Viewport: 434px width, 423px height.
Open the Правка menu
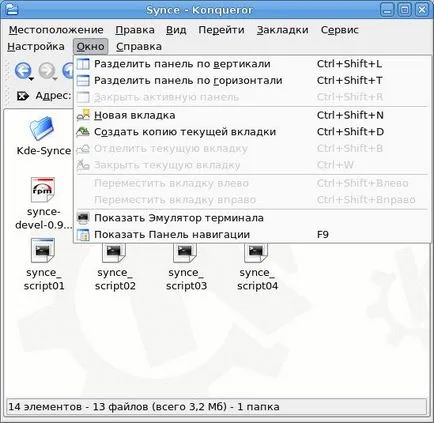click(135, 30)
